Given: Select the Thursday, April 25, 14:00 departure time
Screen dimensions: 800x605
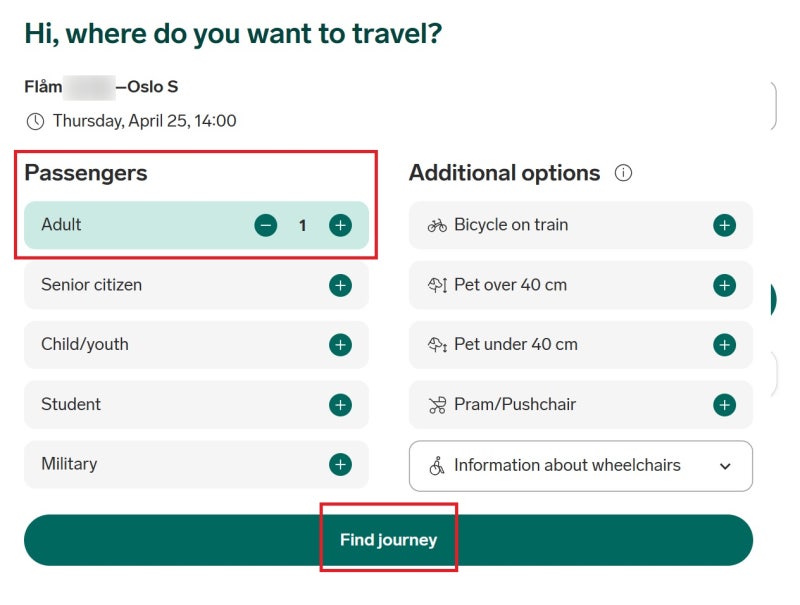Looking at the screenshot, I should (x=145, y=121).
